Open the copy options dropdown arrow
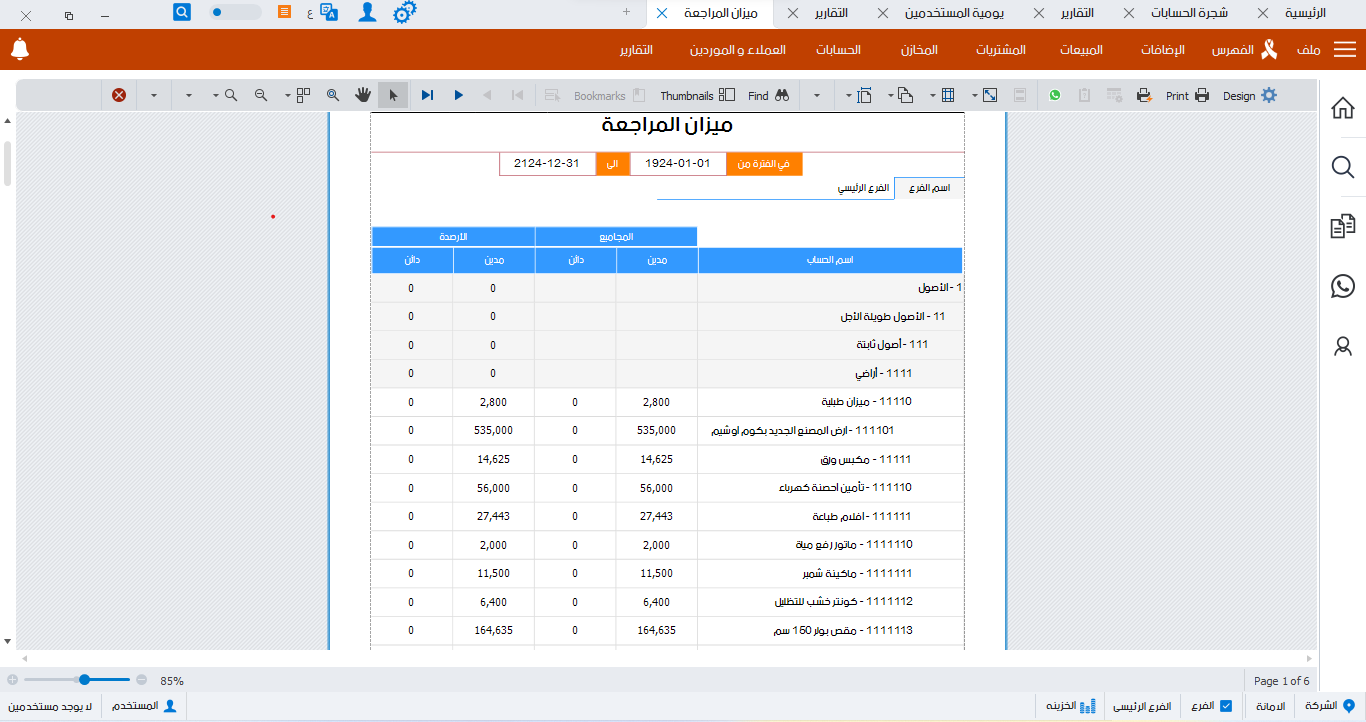The image size is (1366, 722). 890,95
